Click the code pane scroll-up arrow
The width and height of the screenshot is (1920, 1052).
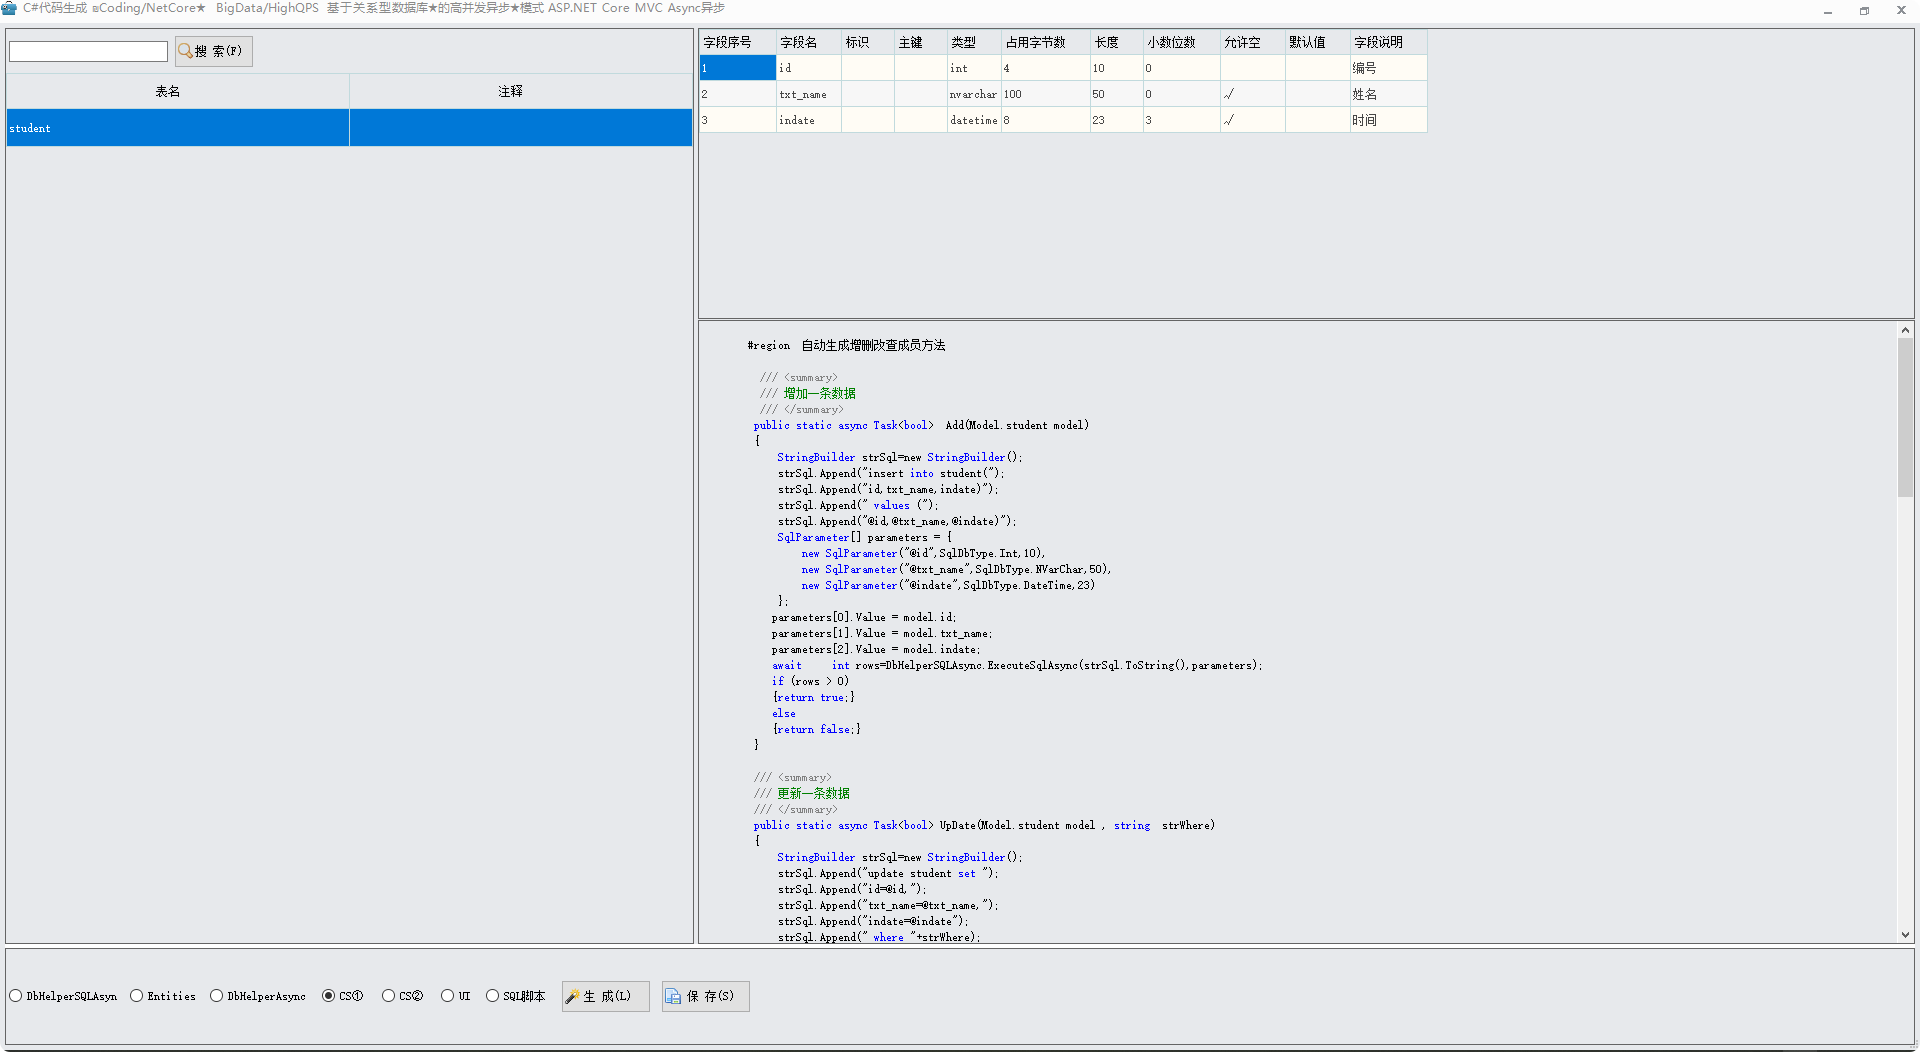coord(1905,330)
